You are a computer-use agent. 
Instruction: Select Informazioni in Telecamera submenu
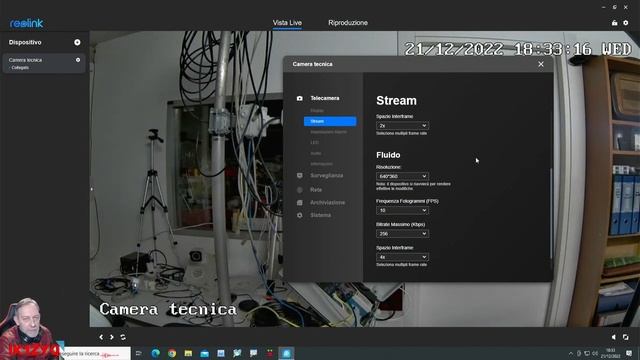321,164
